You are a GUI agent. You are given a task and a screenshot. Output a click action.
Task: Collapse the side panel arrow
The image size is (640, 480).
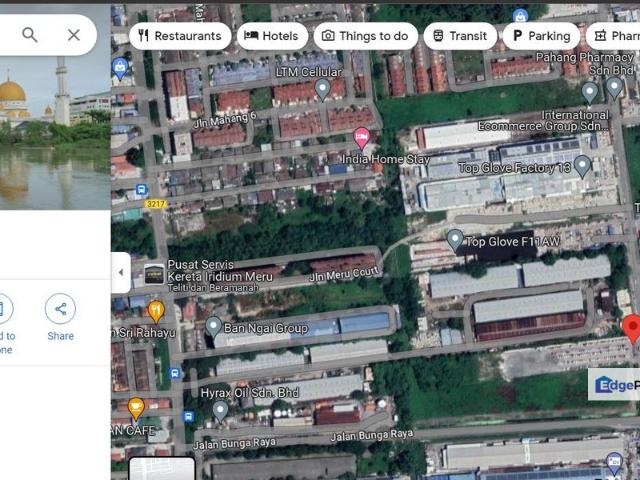pyautogui.click(x=121, y=272)
